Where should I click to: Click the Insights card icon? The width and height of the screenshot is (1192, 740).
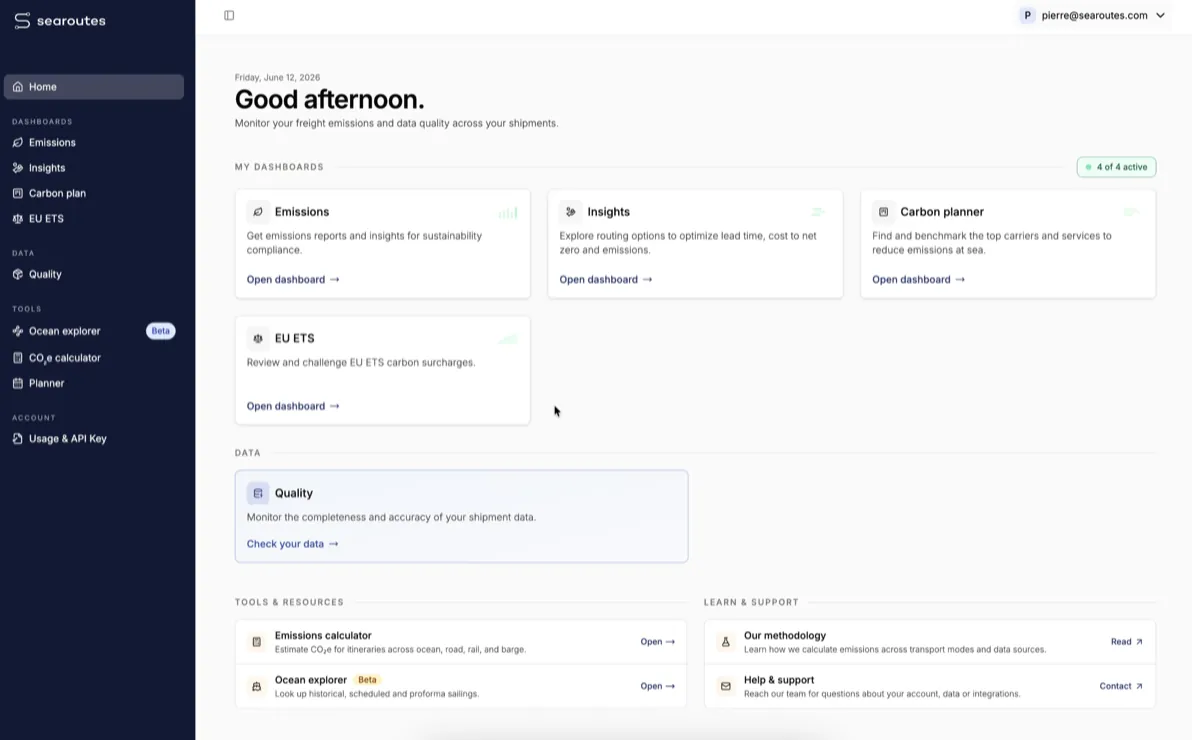[x=570, y=211]
